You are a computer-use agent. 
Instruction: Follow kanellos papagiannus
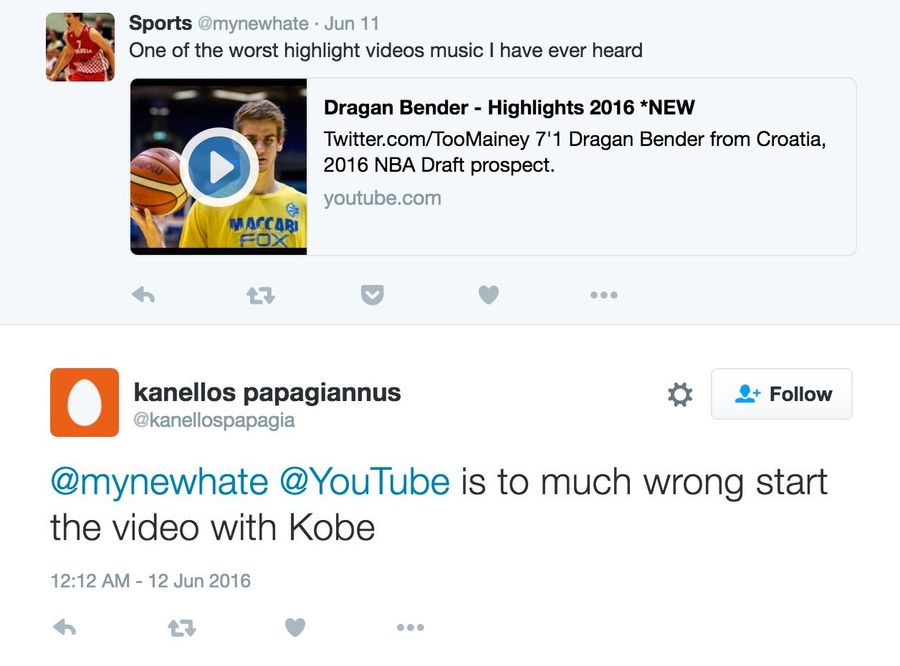pyautogui.click(x=781, y=394)
